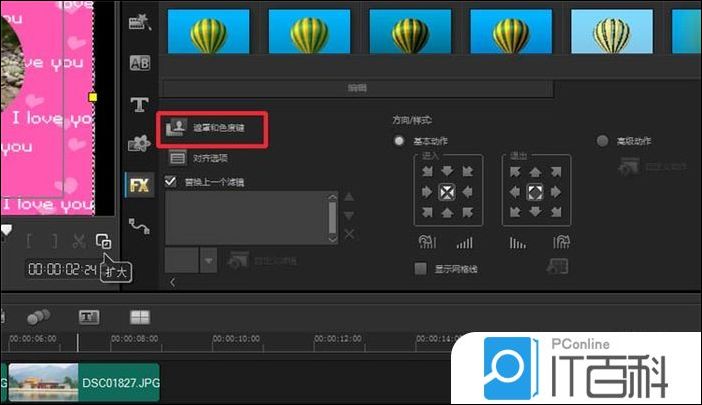
Task: Move the selected filter down in the list
Action: tap(349, 216)
